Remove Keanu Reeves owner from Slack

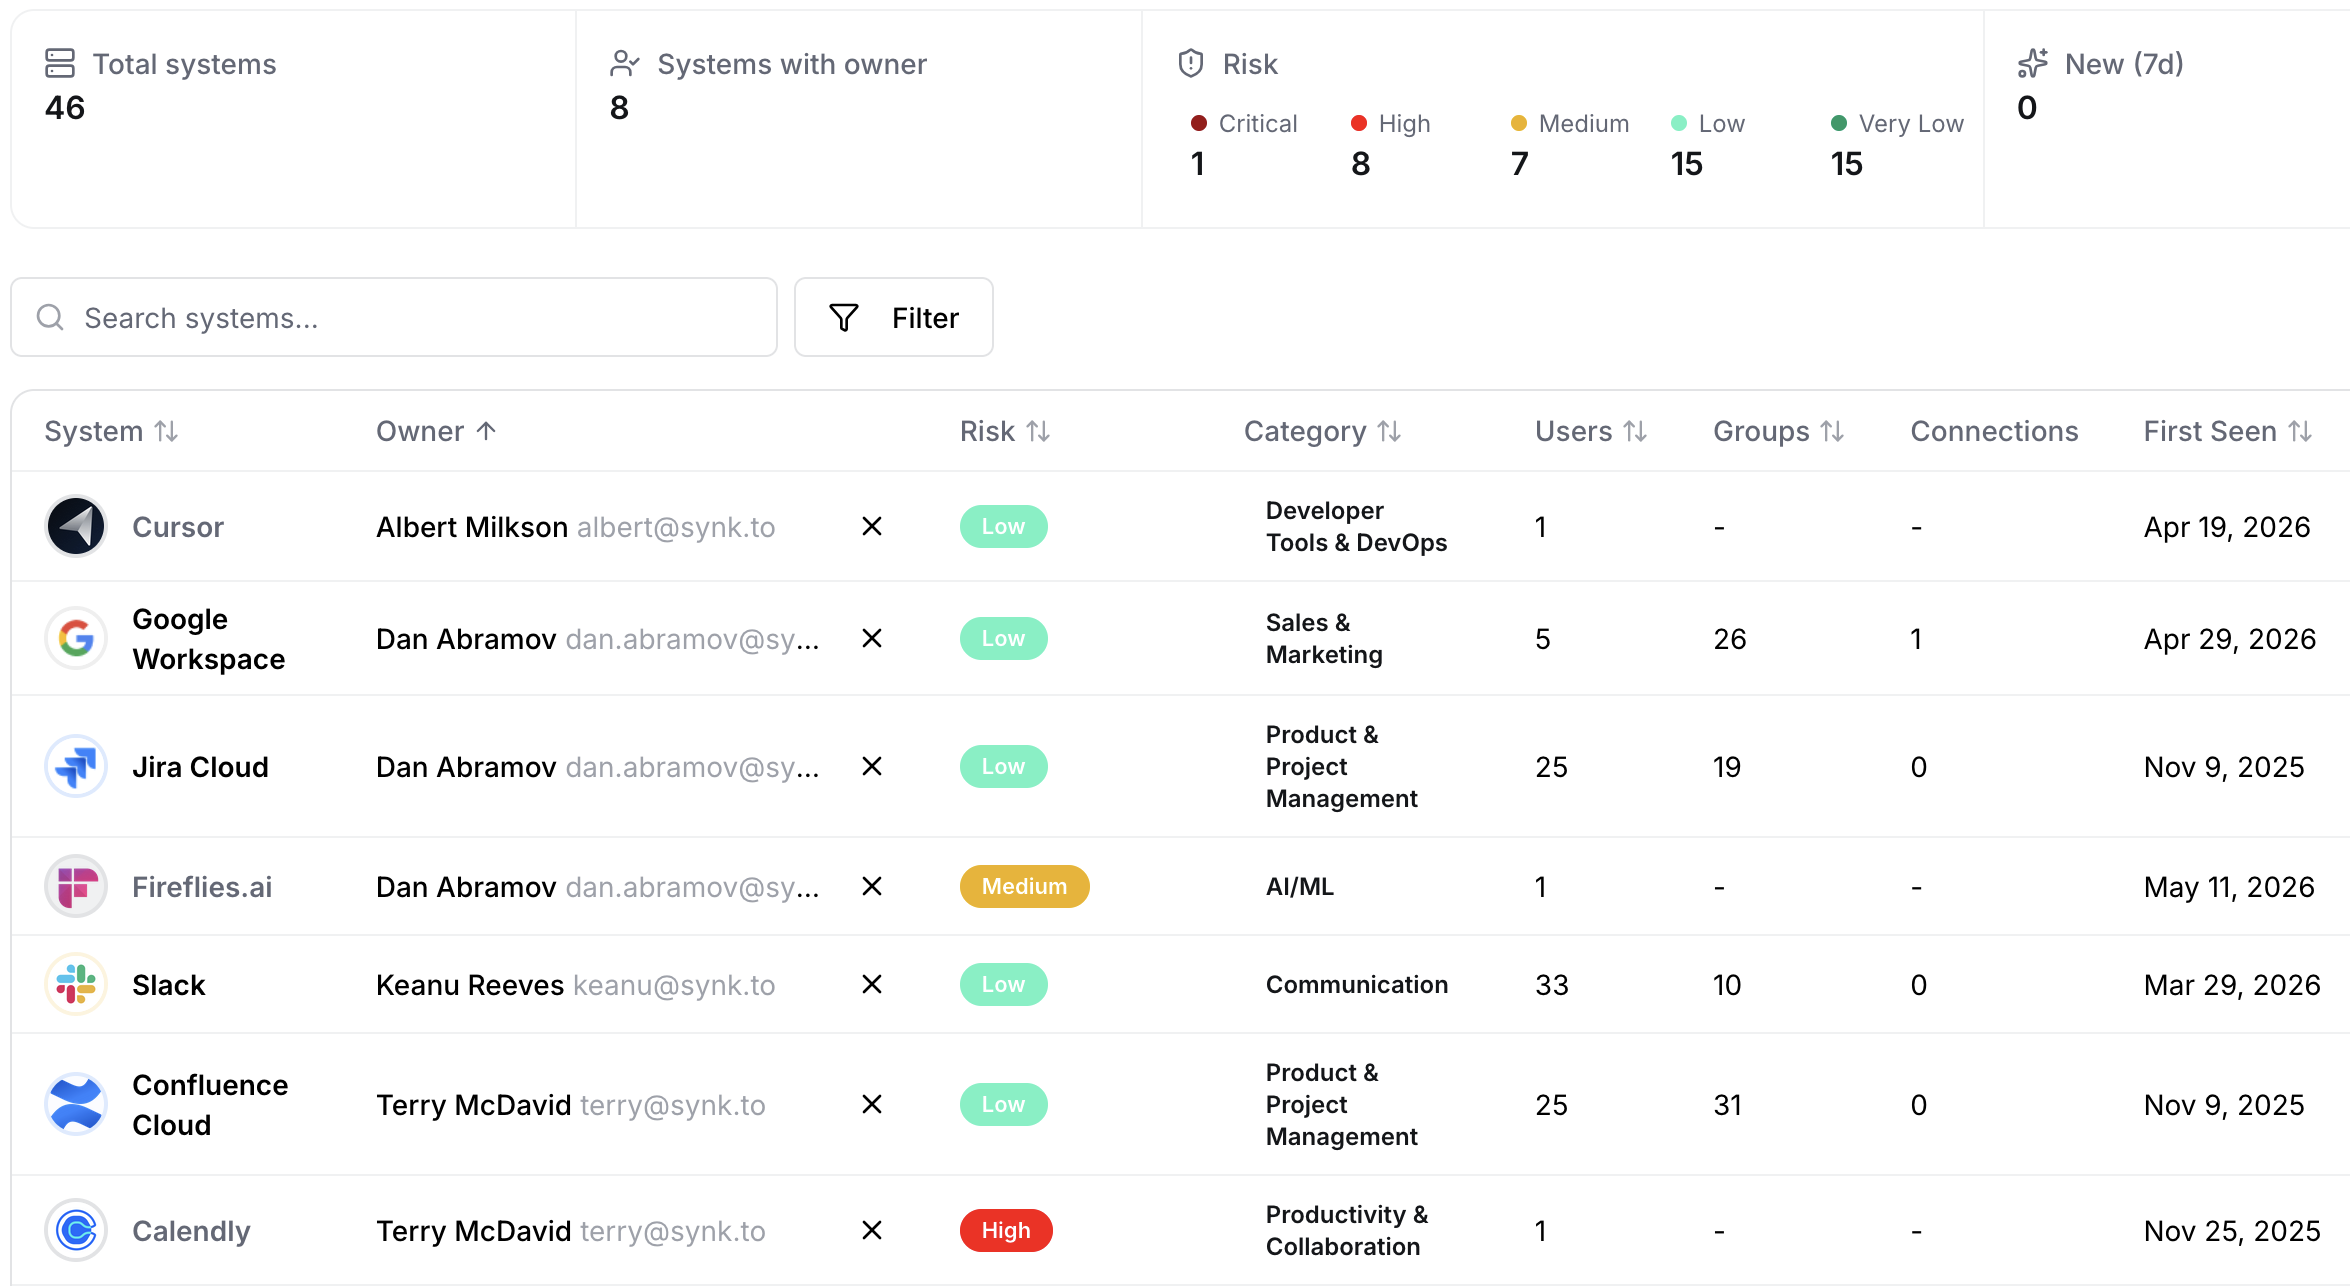click(x=872, y=984)
